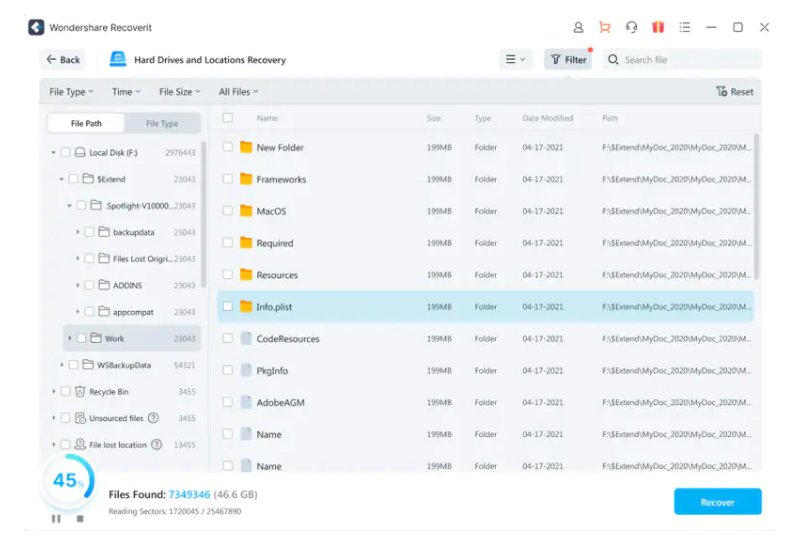Click help icon beside File lost location
Viewport: 796px width, 540px height.
157,445
